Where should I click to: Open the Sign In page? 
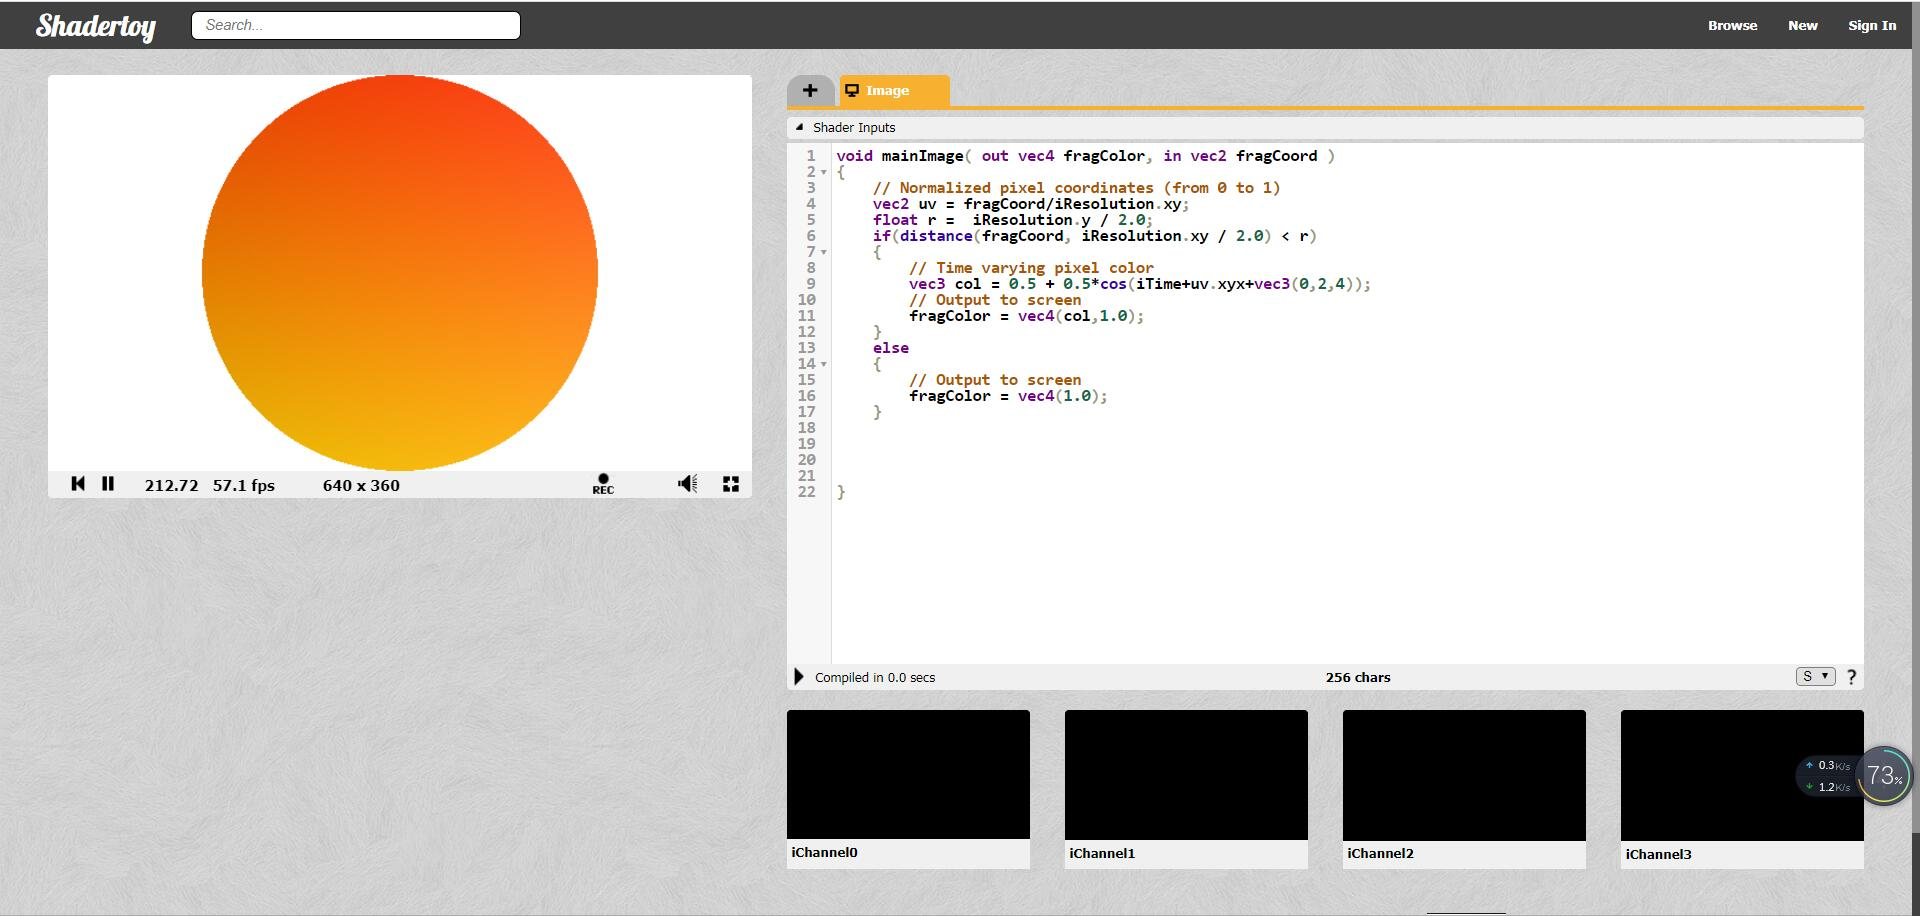tap(1872, 25)
